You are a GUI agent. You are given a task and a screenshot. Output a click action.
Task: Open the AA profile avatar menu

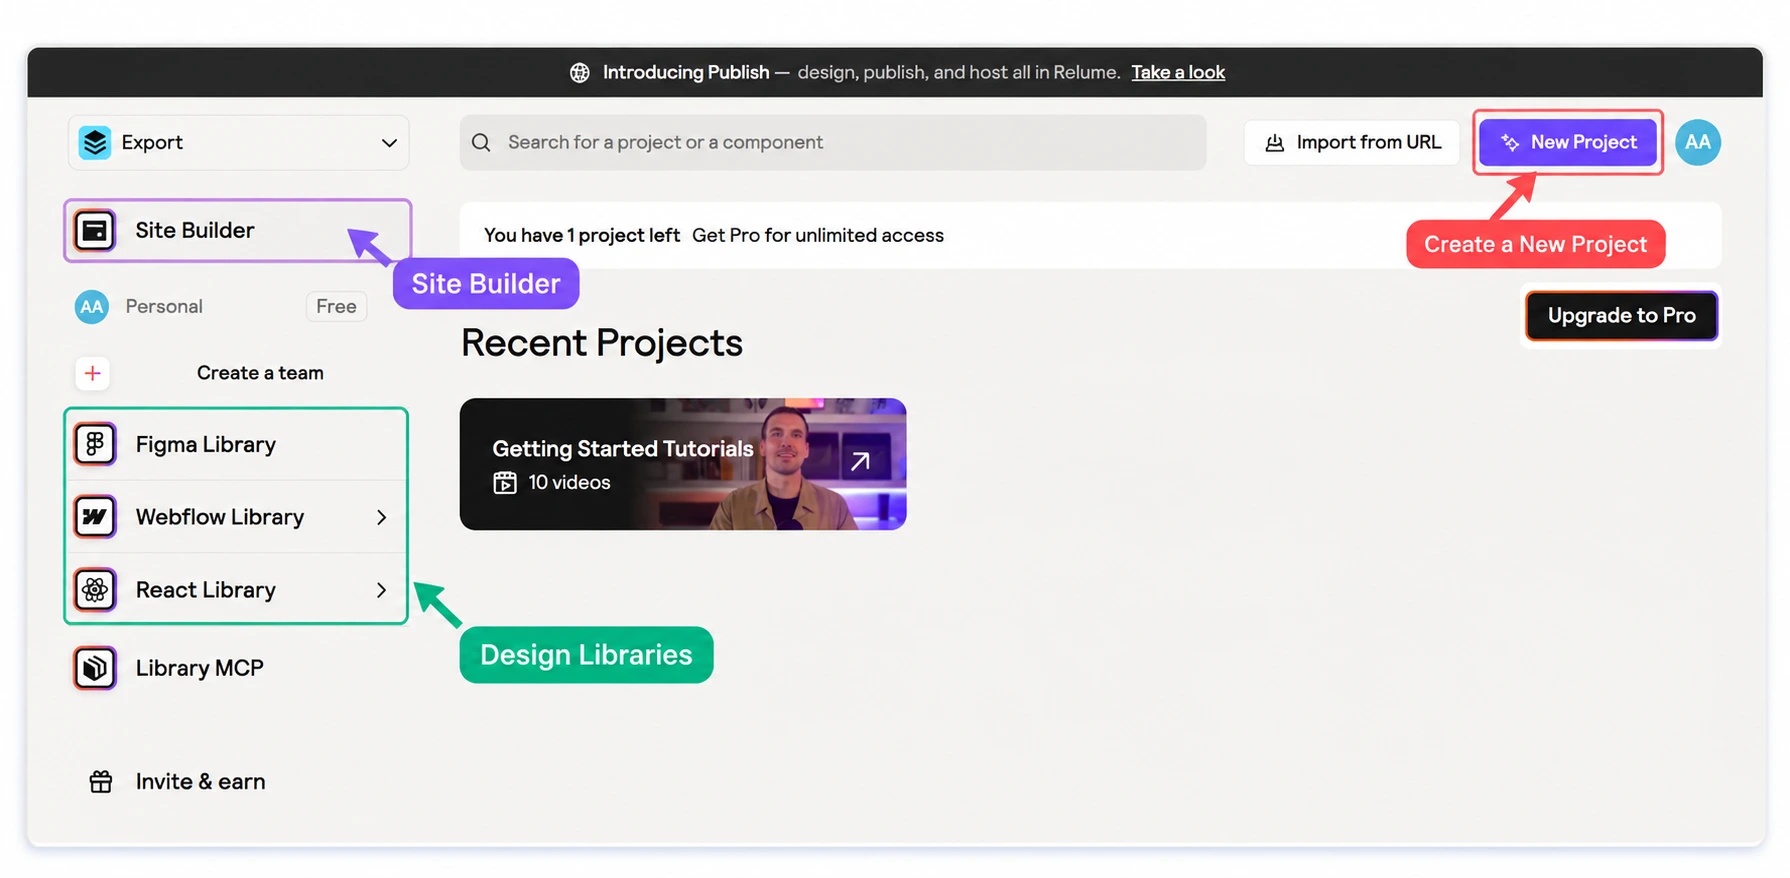[x=1698, y=143]
